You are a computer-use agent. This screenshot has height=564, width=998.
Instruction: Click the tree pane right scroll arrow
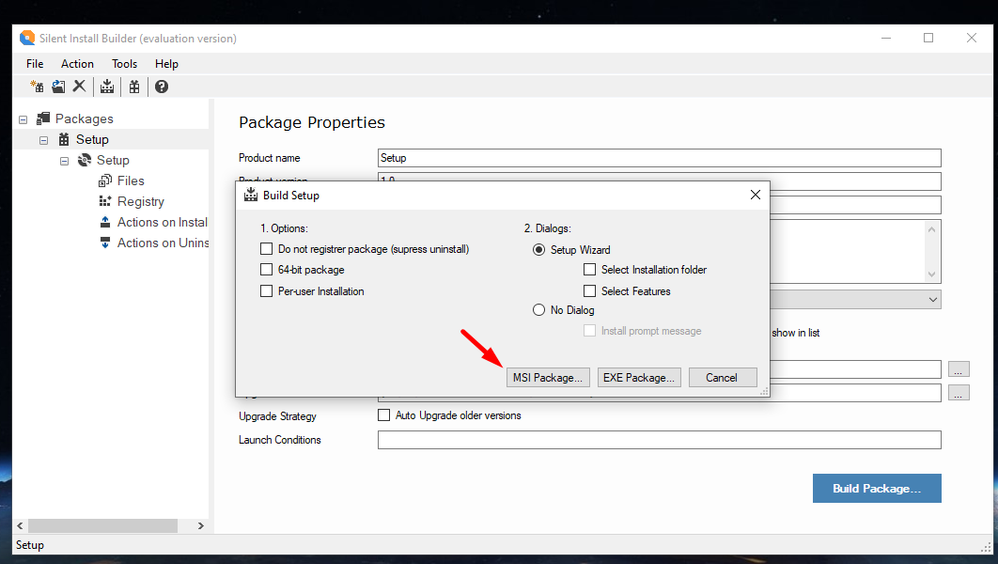[200, 526]
